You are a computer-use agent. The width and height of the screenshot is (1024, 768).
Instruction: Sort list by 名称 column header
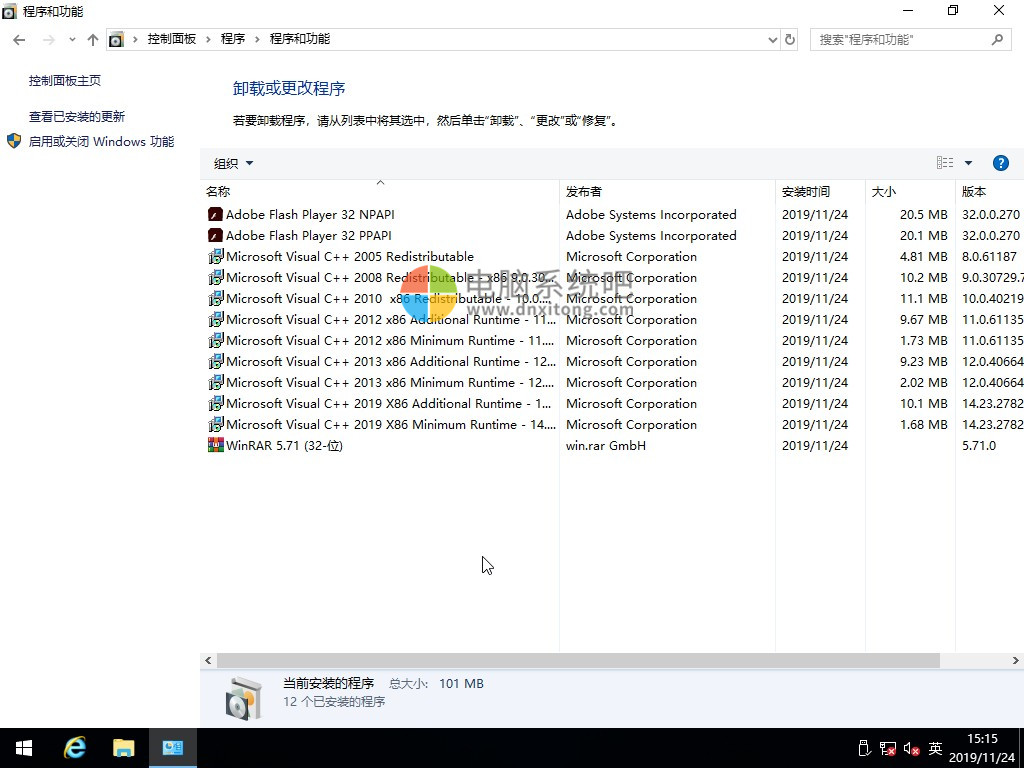coord(218,191)
